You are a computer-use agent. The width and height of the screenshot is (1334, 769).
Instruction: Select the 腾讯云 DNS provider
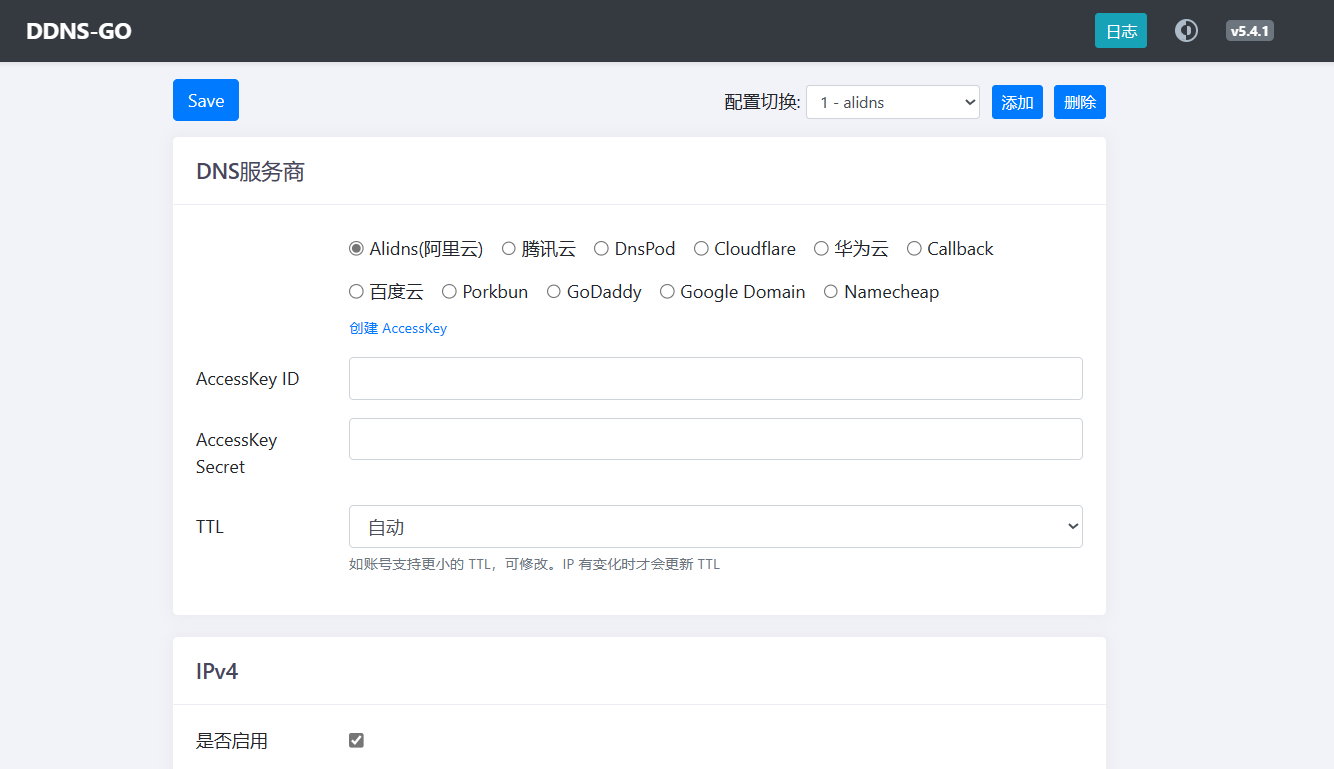click(509, 248)
